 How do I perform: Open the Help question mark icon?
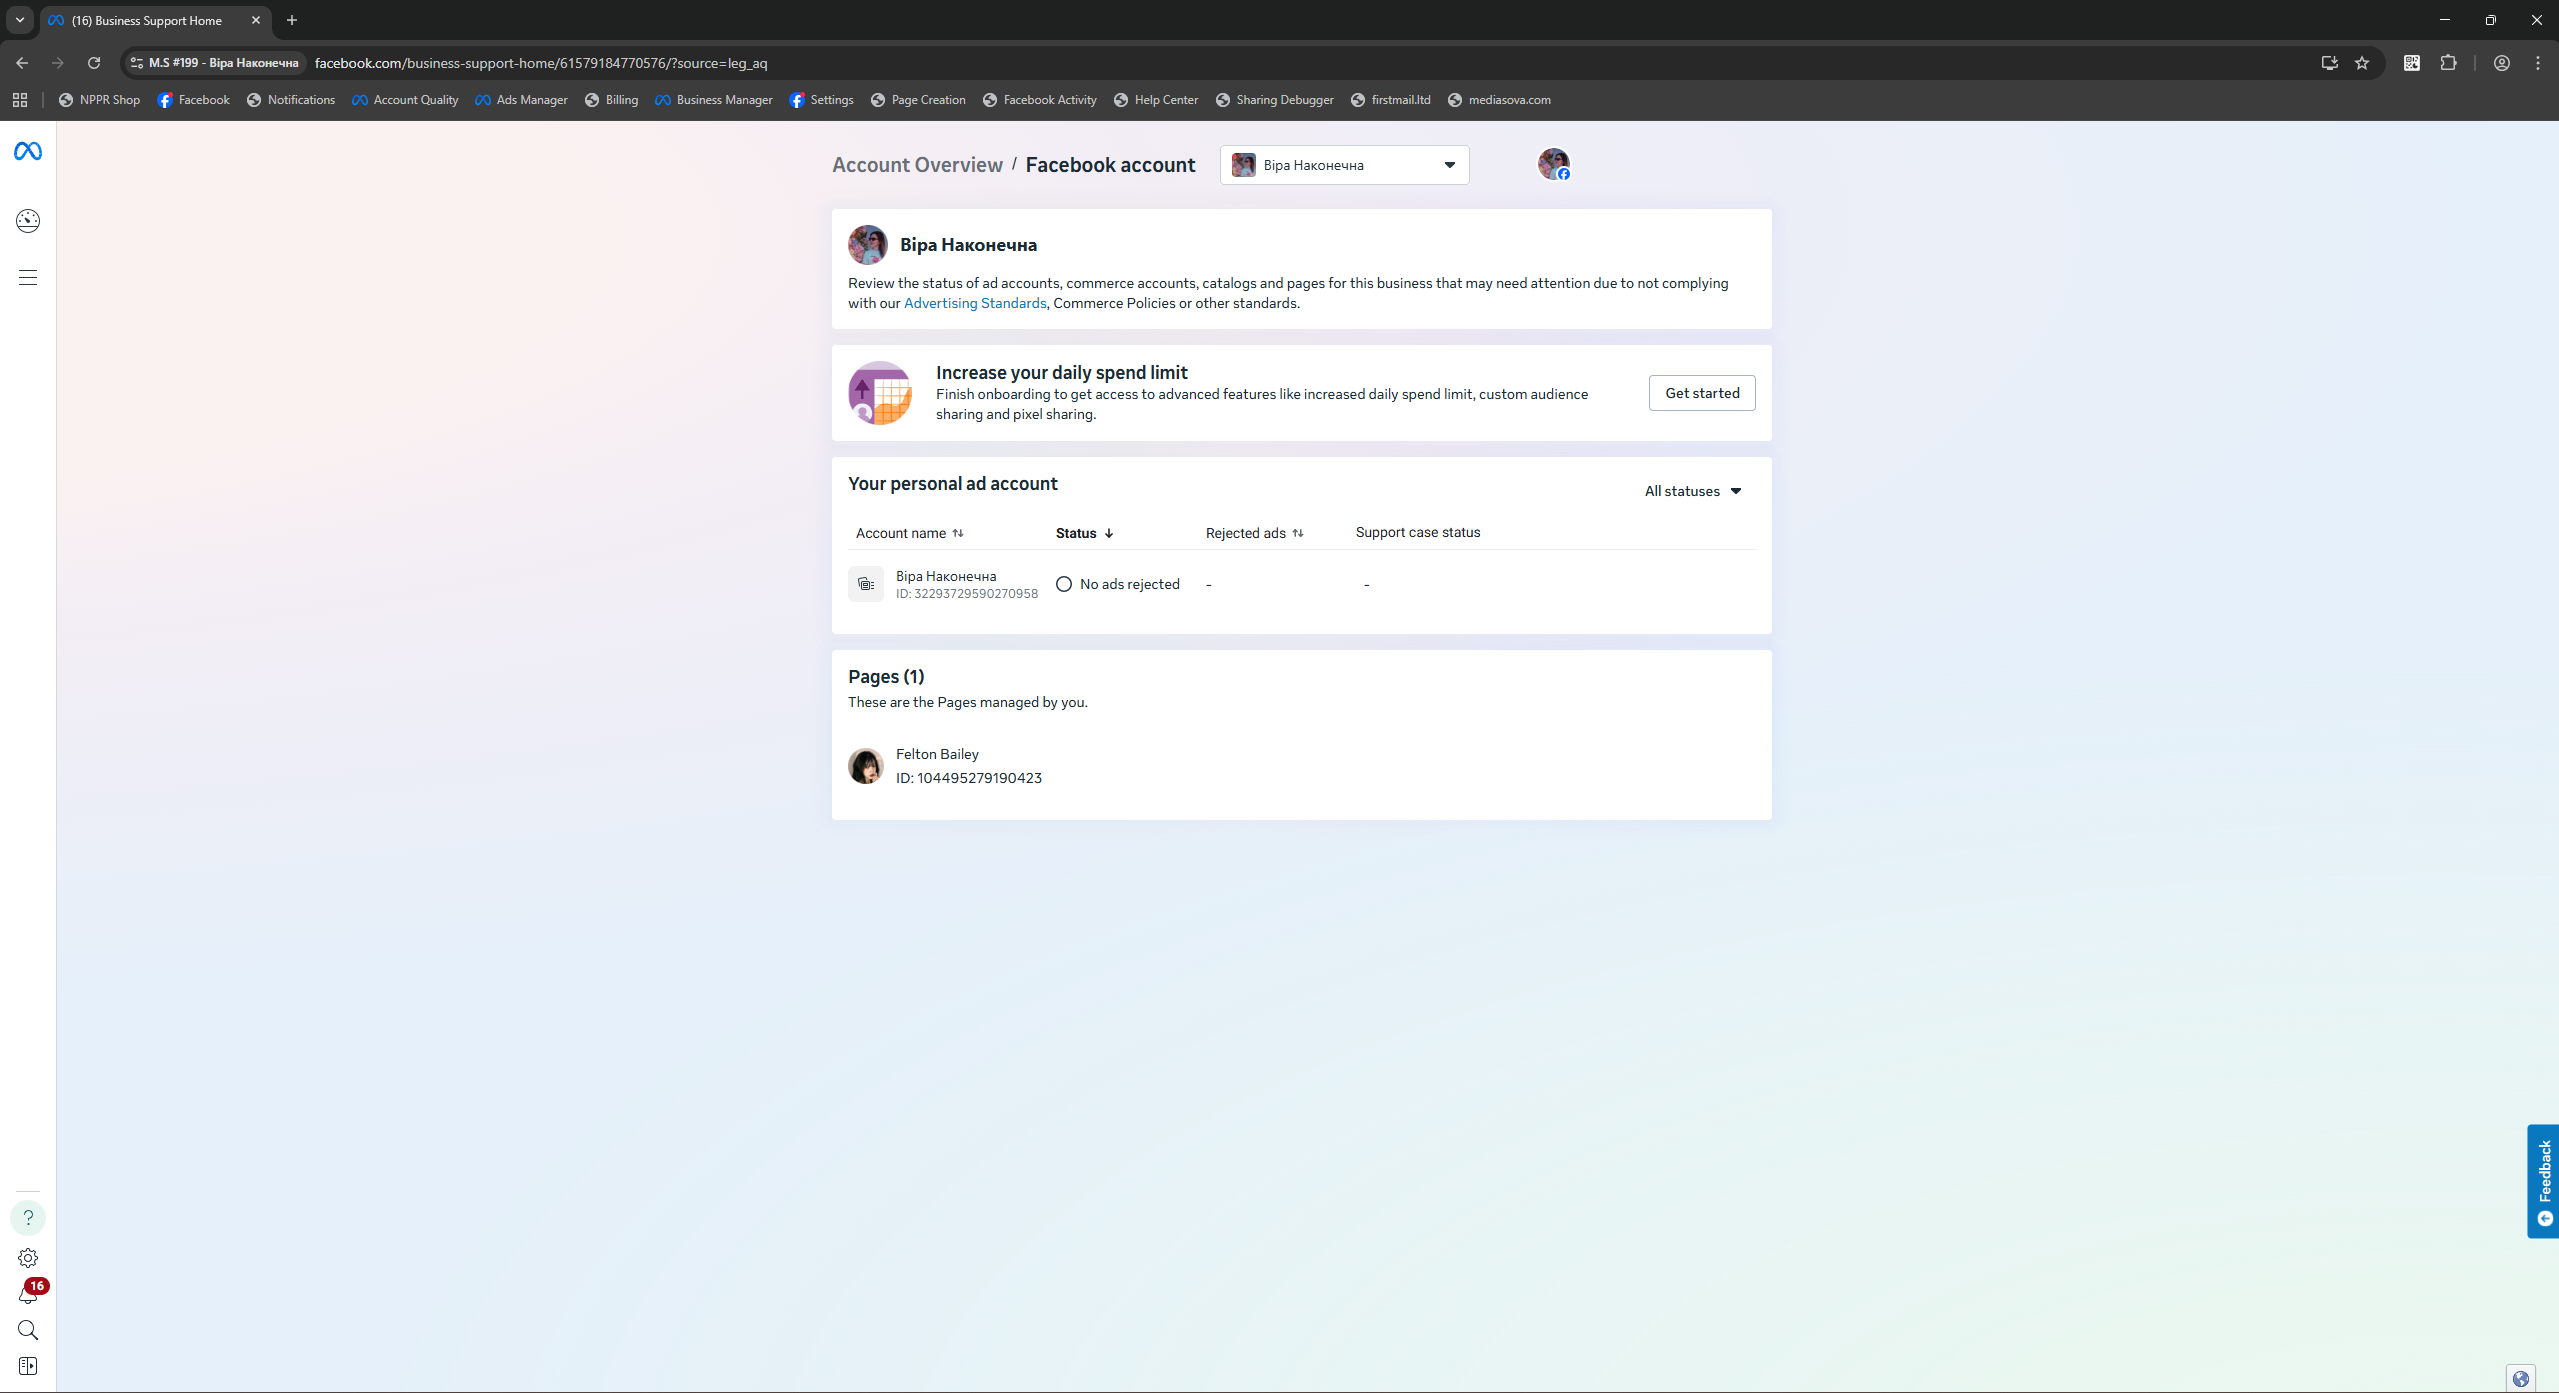(x=28, y=1218)
